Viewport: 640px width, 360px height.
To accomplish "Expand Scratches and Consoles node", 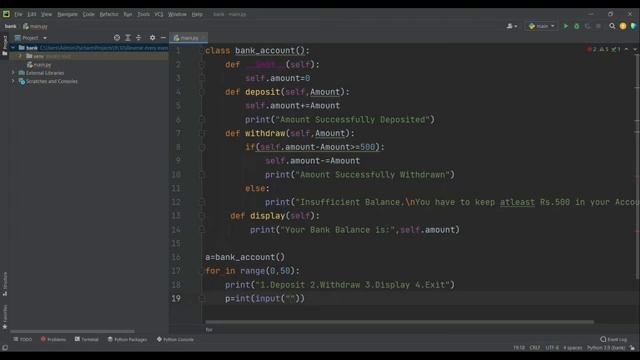I will (13, 81).
